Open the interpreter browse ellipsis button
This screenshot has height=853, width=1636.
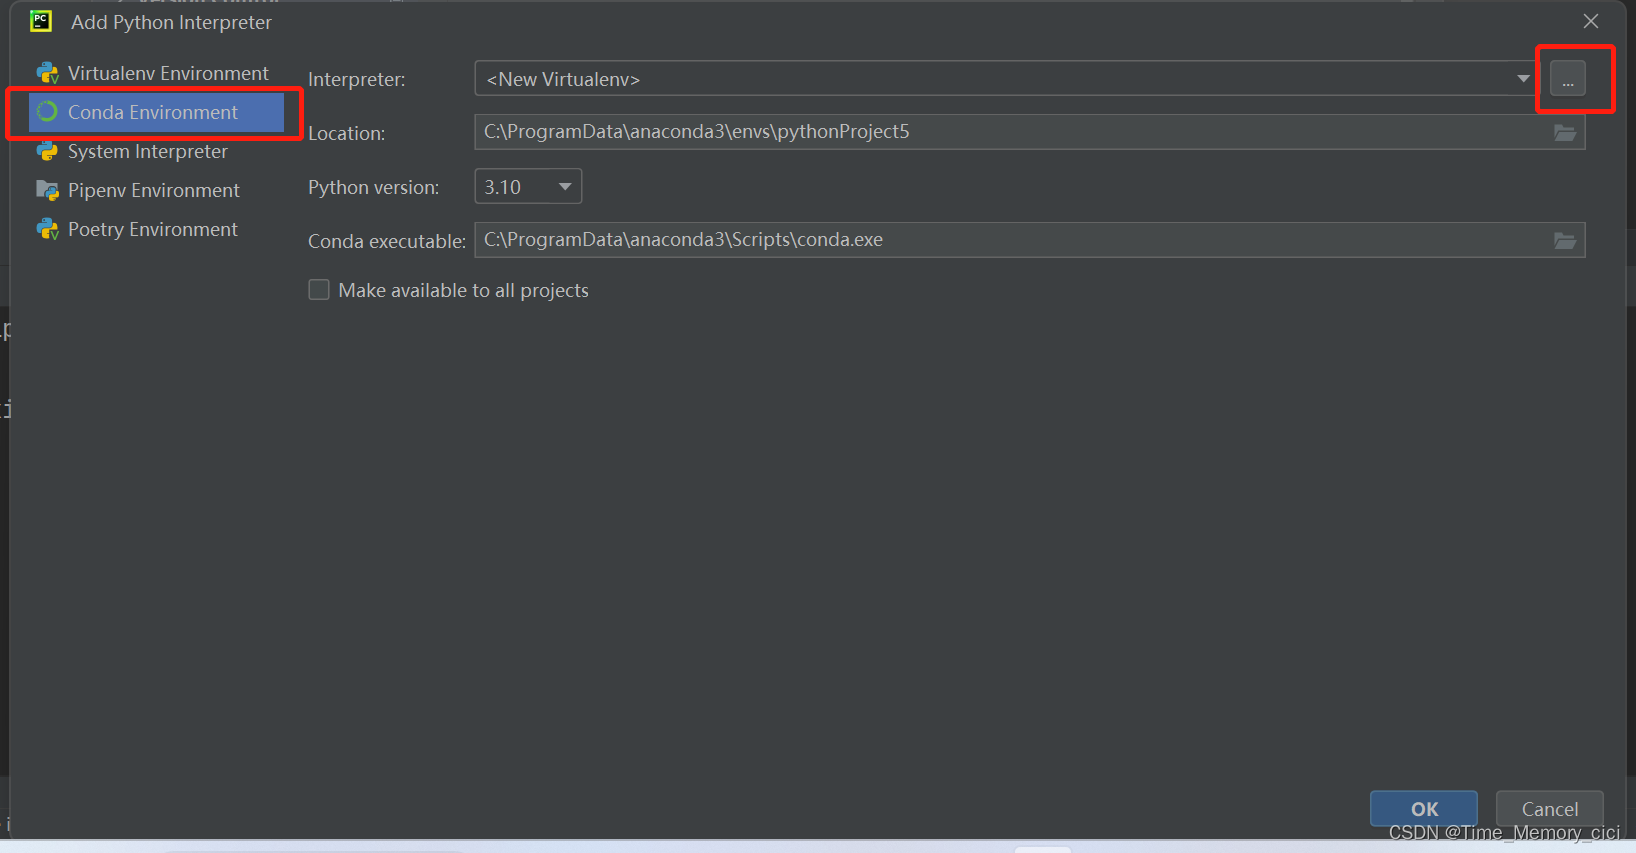(x=1568, y=78)
